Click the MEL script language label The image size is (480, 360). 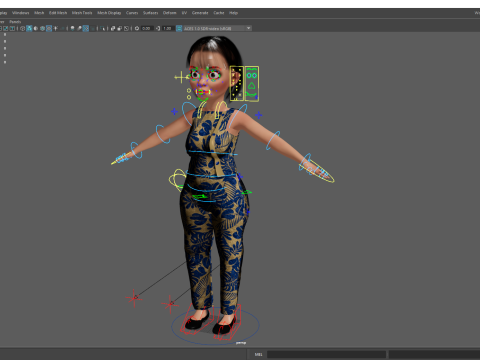[x=258, y=354]
